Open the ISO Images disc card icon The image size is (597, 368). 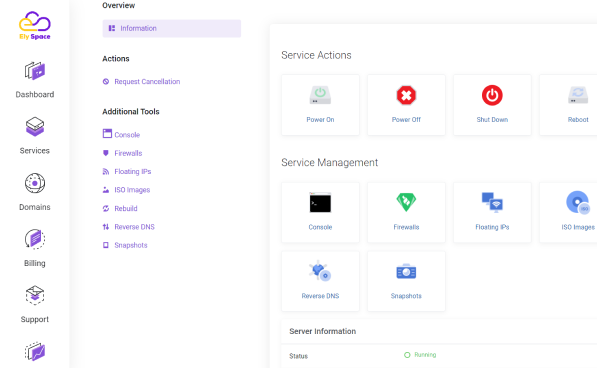click(x=578, y=202)
